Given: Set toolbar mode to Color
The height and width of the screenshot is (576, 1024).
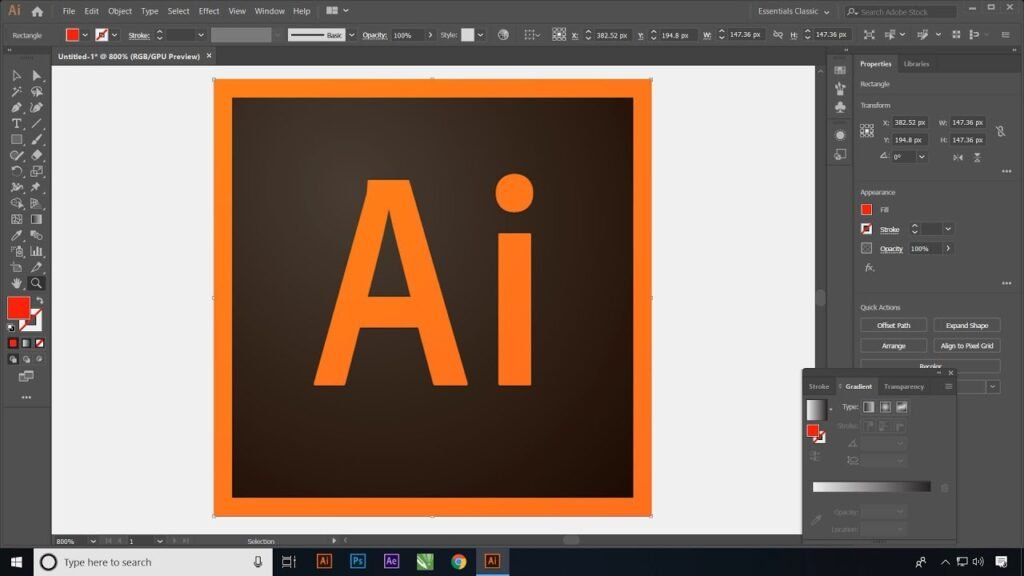Looking at the screenshot, I should (13, 343).
